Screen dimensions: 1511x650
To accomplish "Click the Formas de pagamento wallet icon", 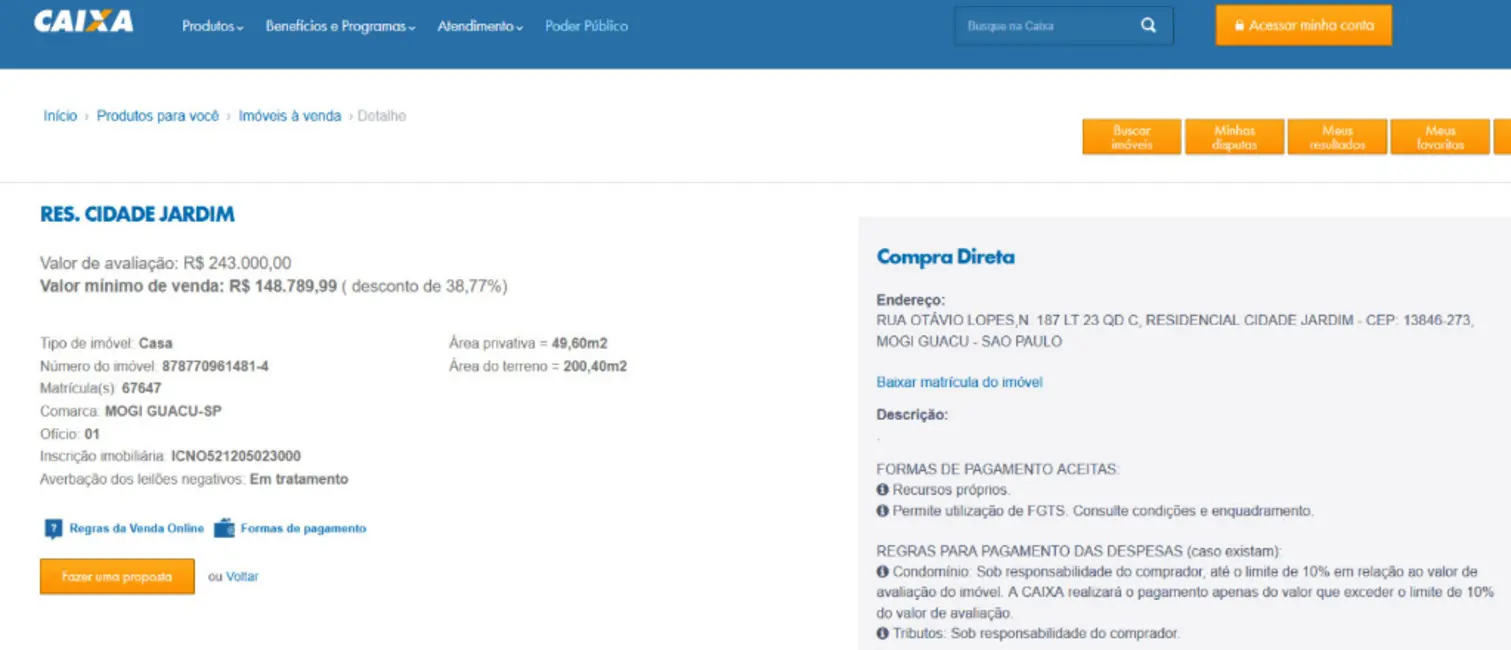I will click(x=224, y=528).
